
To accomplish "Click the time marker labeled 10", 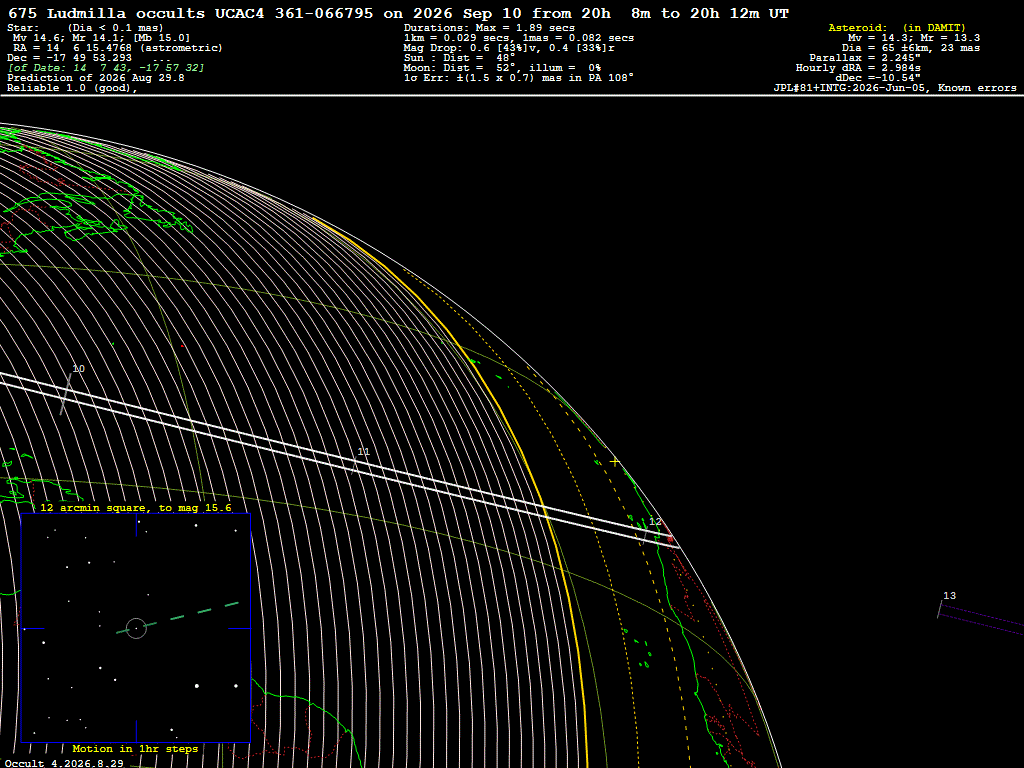I will [x=78, y=369].
